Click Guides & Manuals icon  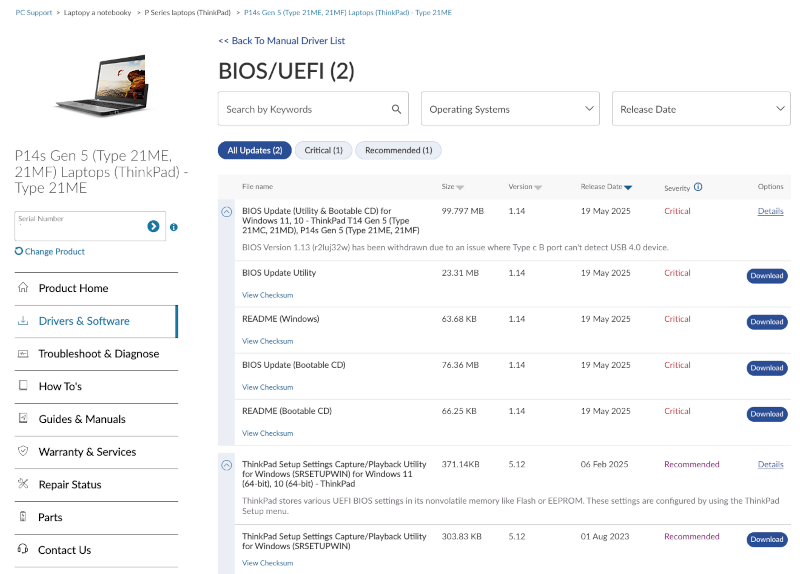[x=23, y=418]
